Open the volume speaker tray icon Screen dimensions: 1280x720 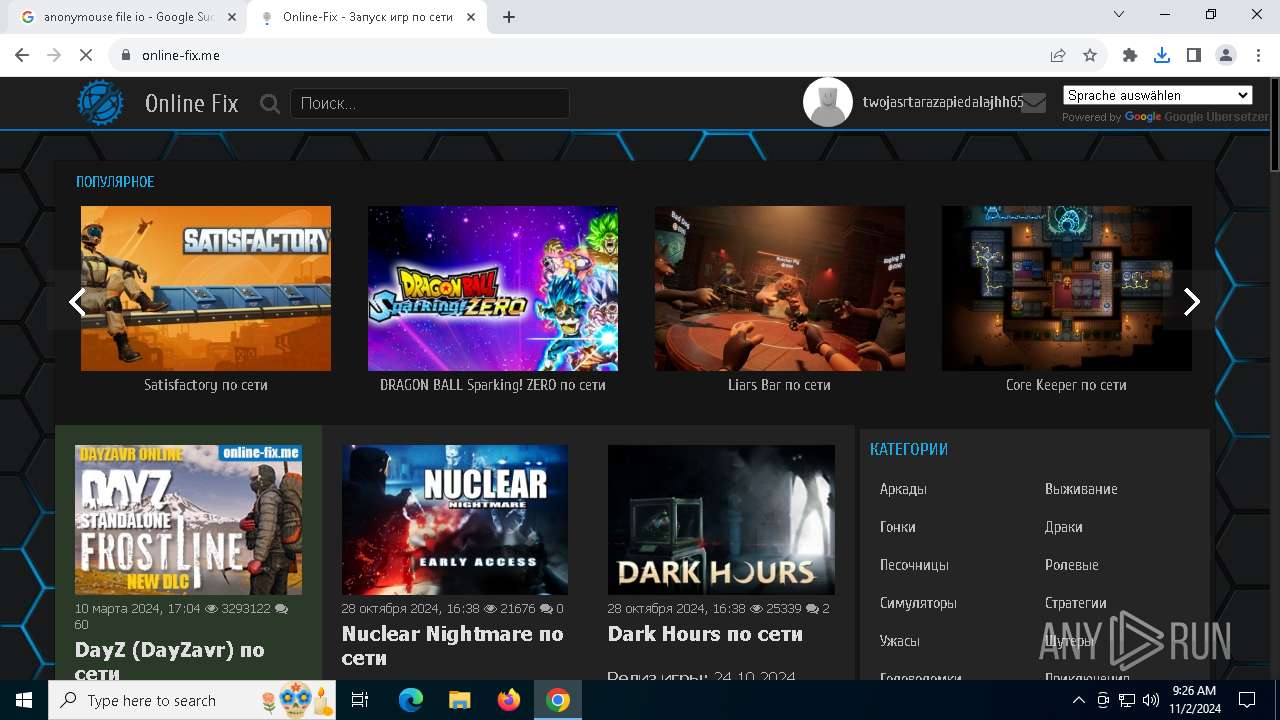tap(1151, 700)
